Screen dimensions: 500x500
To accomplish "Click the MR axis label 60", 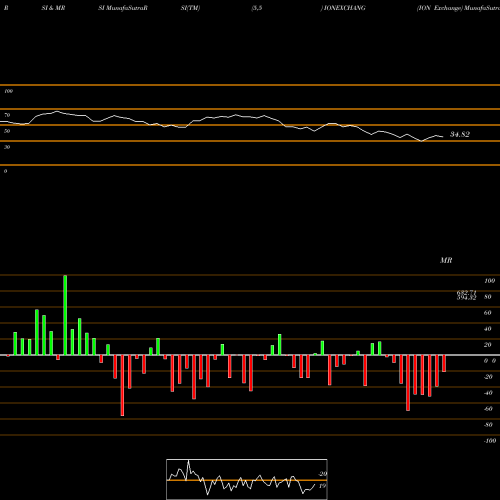I will point(487,313).
